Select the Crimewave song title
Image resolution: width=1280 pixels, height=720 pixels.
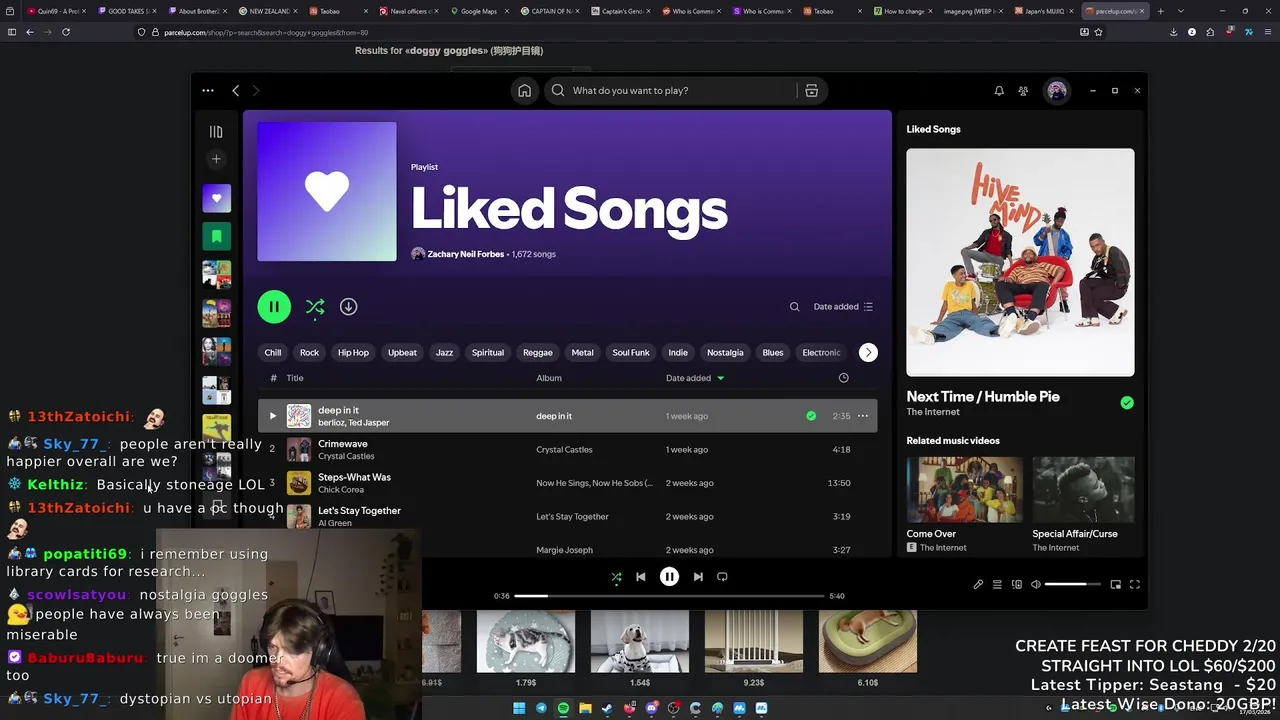coord(343,444)
